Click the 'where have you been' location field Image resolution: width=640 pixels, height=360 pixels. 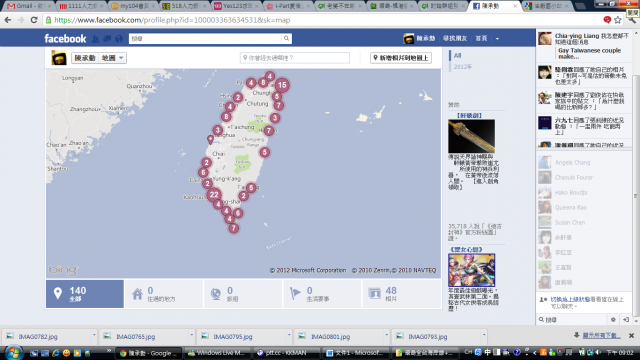[295, 58]
